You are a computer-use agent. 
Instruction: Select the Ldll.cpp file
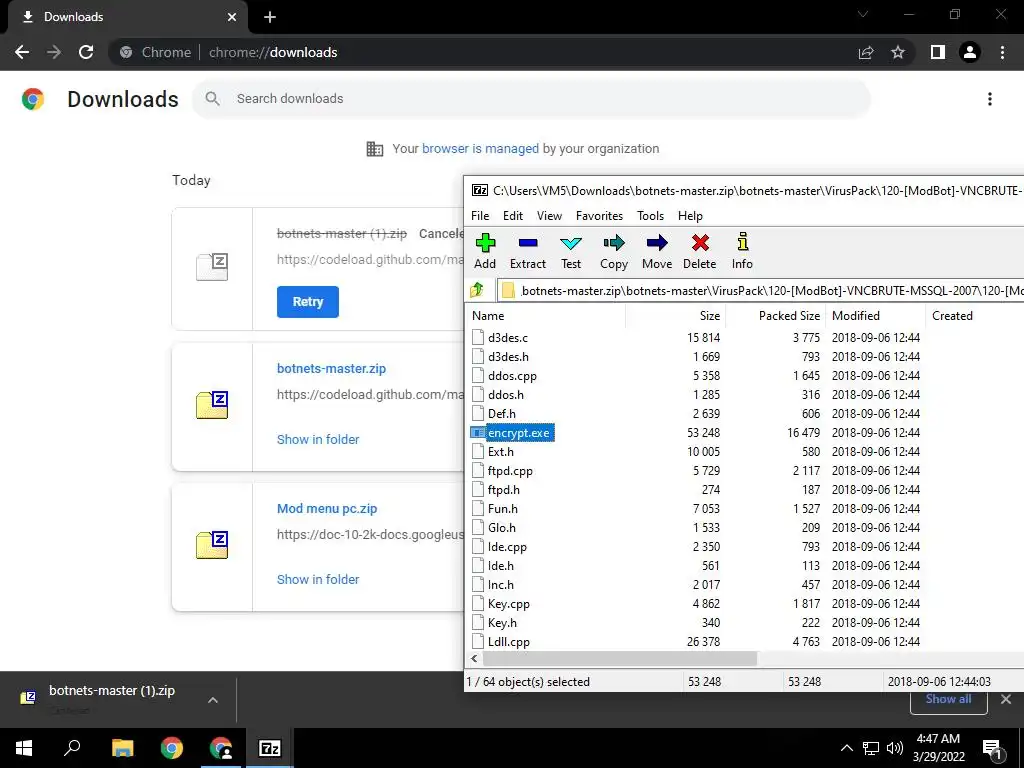(509, 641)
